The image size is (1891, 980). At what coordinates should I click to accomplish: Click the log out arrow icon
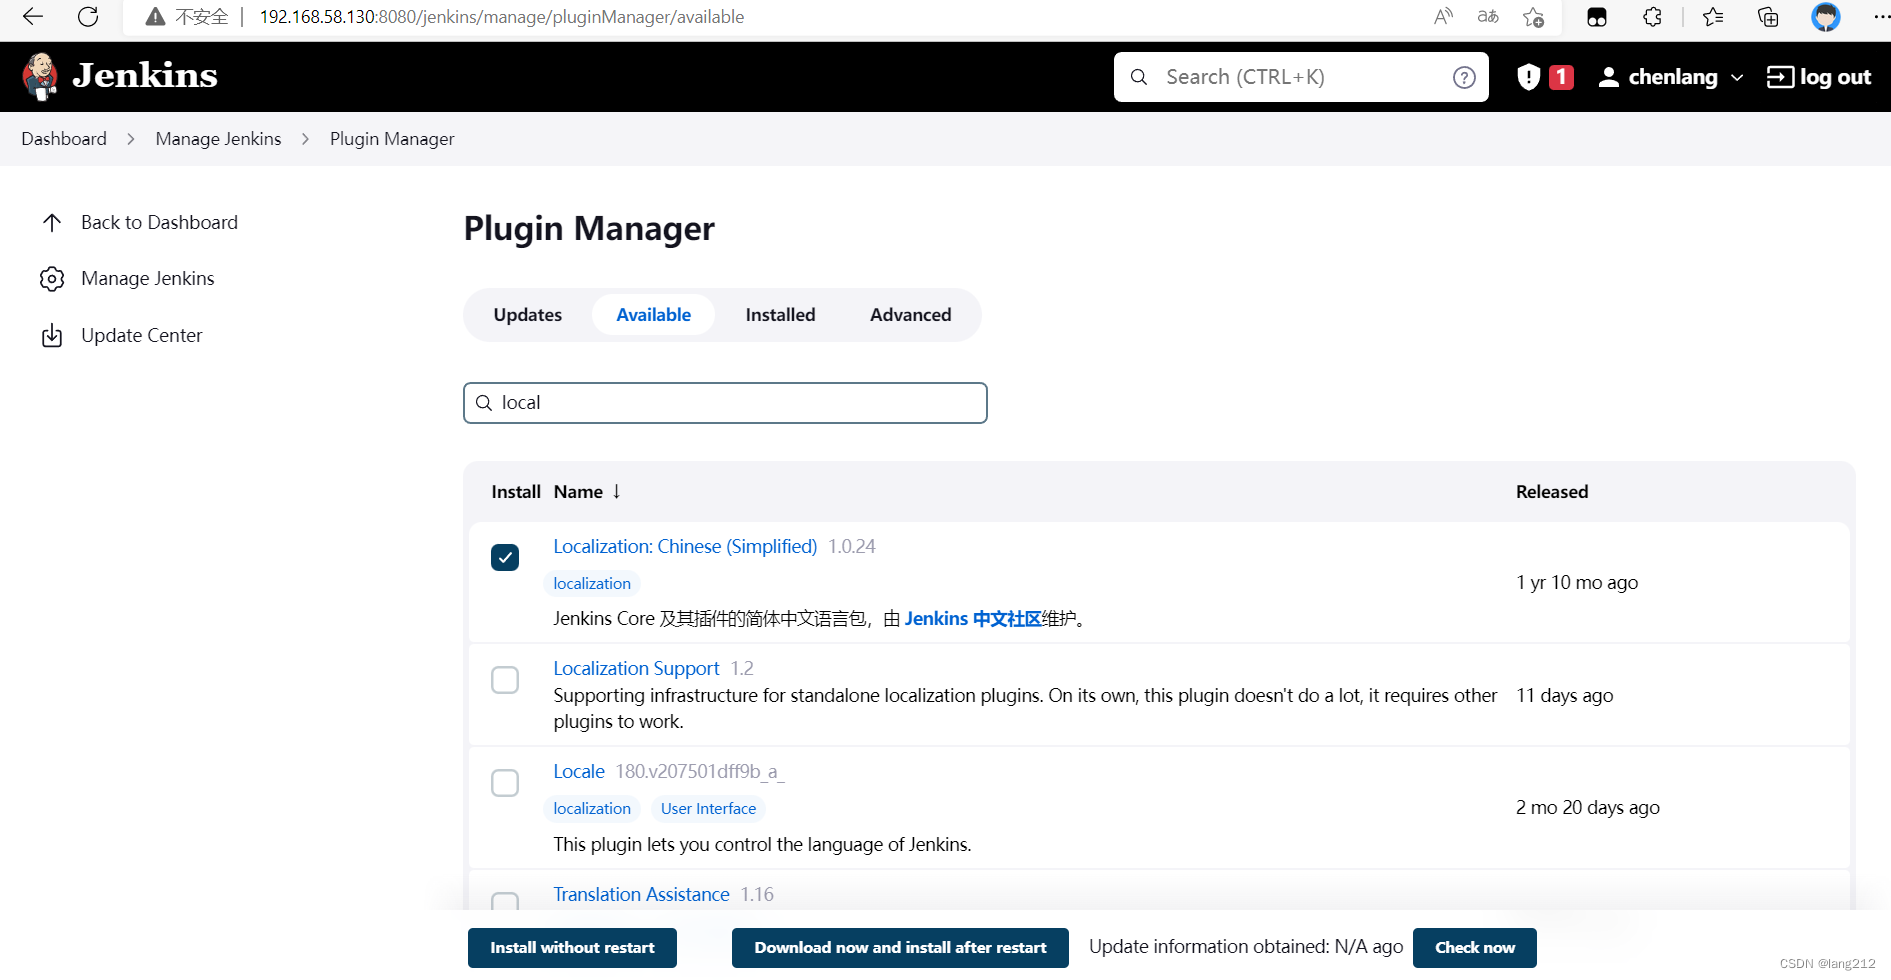pos(1780,77)
